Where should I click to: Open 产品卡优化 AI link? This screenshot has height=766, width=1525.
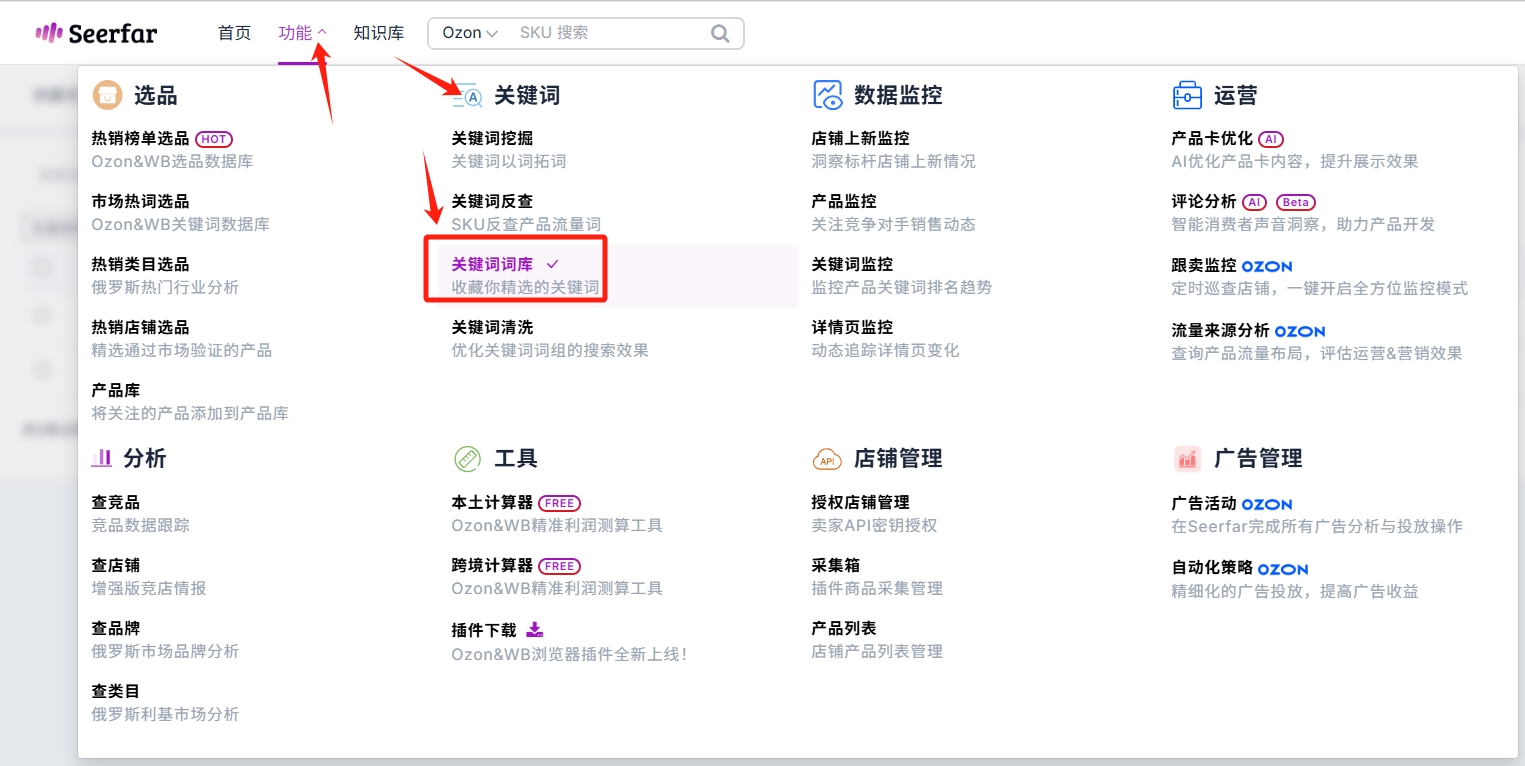point(1211,138)
